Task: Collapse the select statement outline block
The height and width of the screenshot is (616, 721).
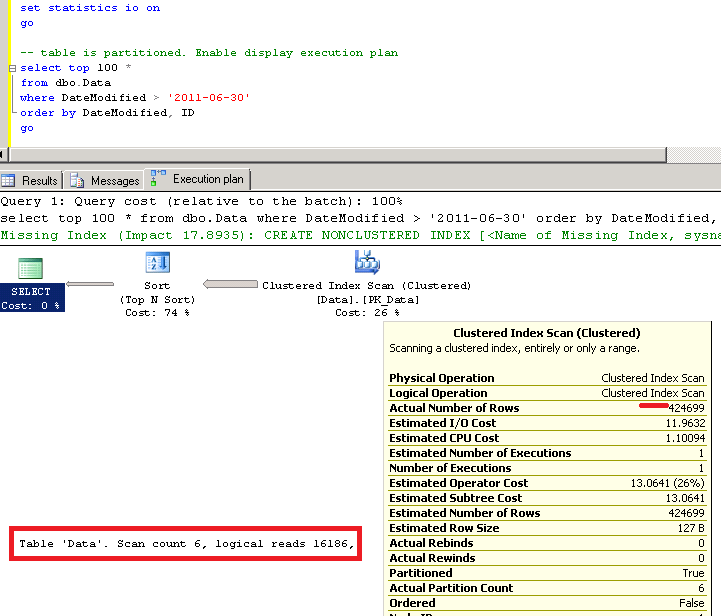Action: tap(12, 68)
